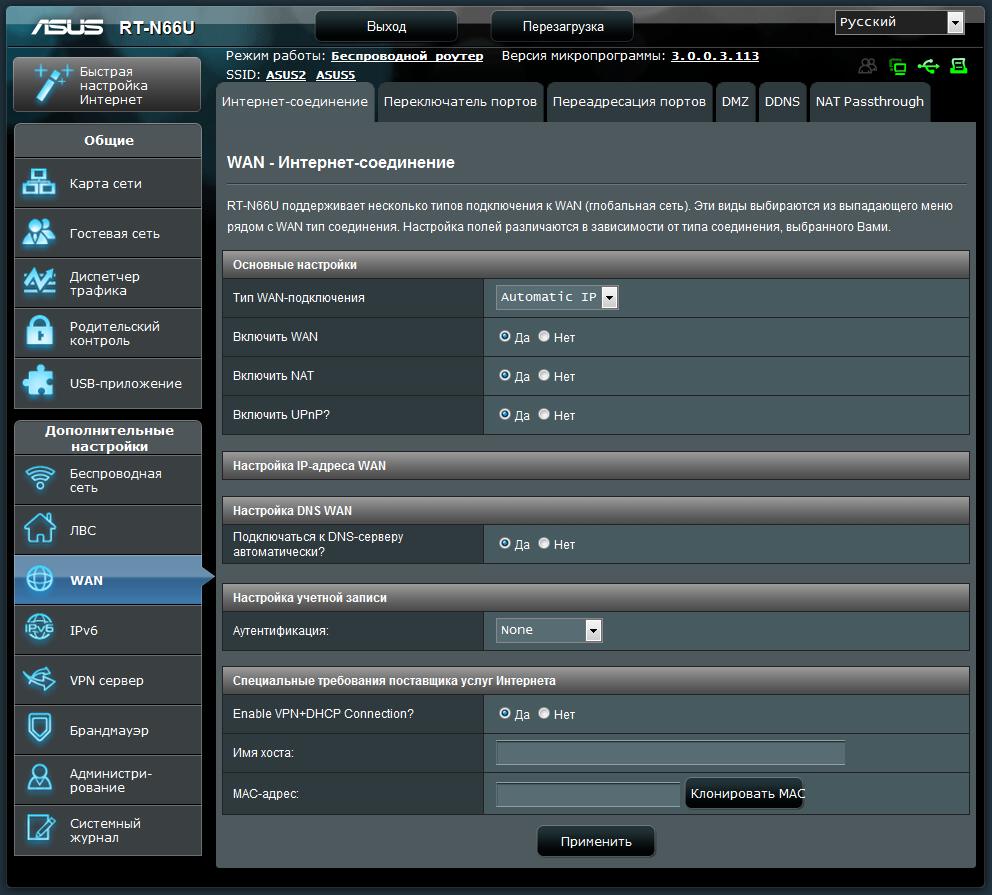The image size is (992, 895).
Task: Select Нет for automatic DNS server connection
Action: point(543,543)
